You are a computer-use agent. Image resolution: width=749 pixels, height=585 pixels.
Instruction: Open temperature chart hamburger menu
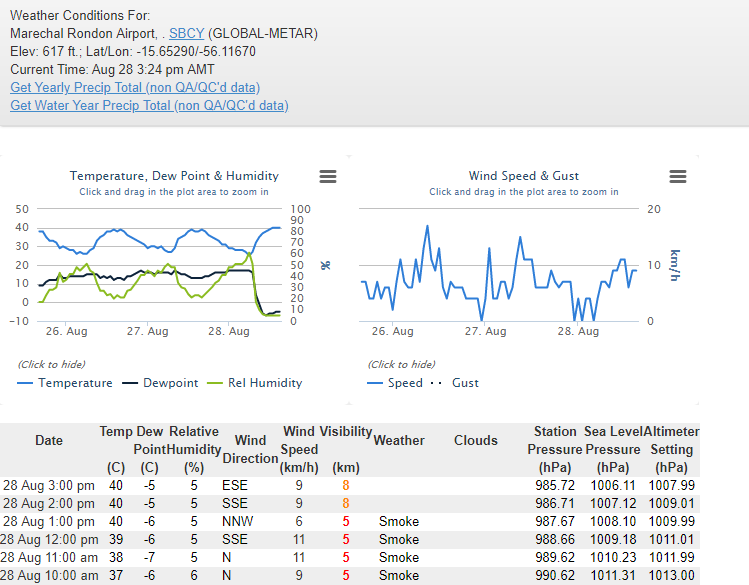click(327, 177)
